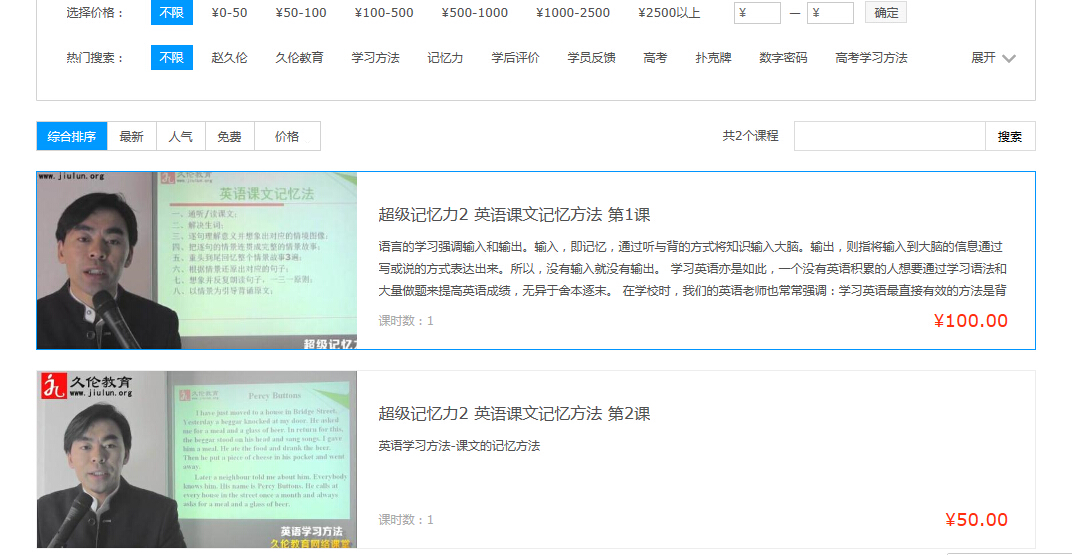This screenshot has height=555, width=1072.
Task: Switch to the 综合排序 sort tab
Action: pyautogui.click(x=72, y=136)
